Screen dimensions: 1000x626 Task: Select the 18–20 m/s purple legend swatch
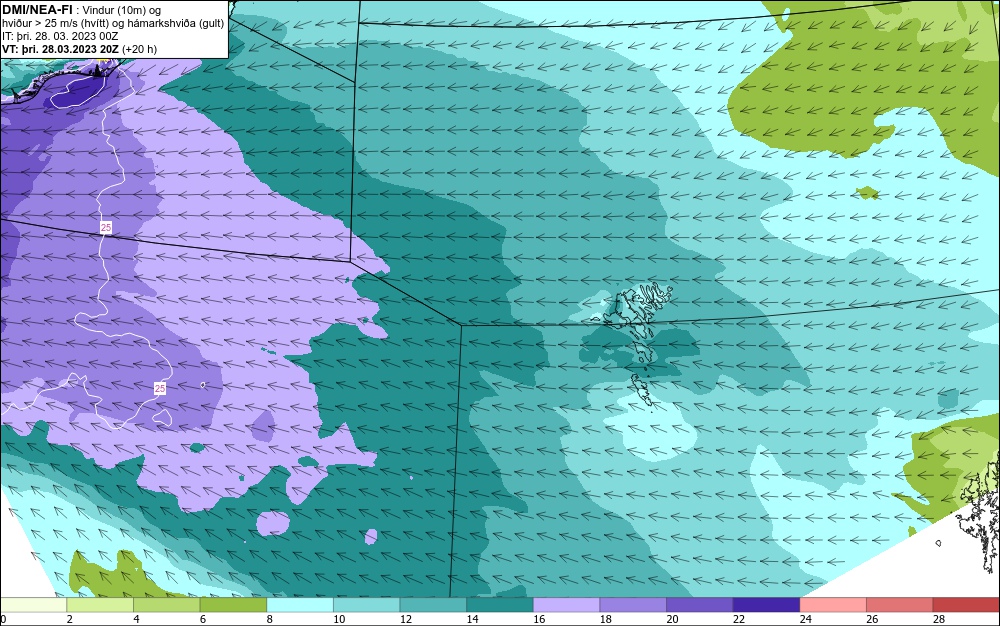pos(633,605)
